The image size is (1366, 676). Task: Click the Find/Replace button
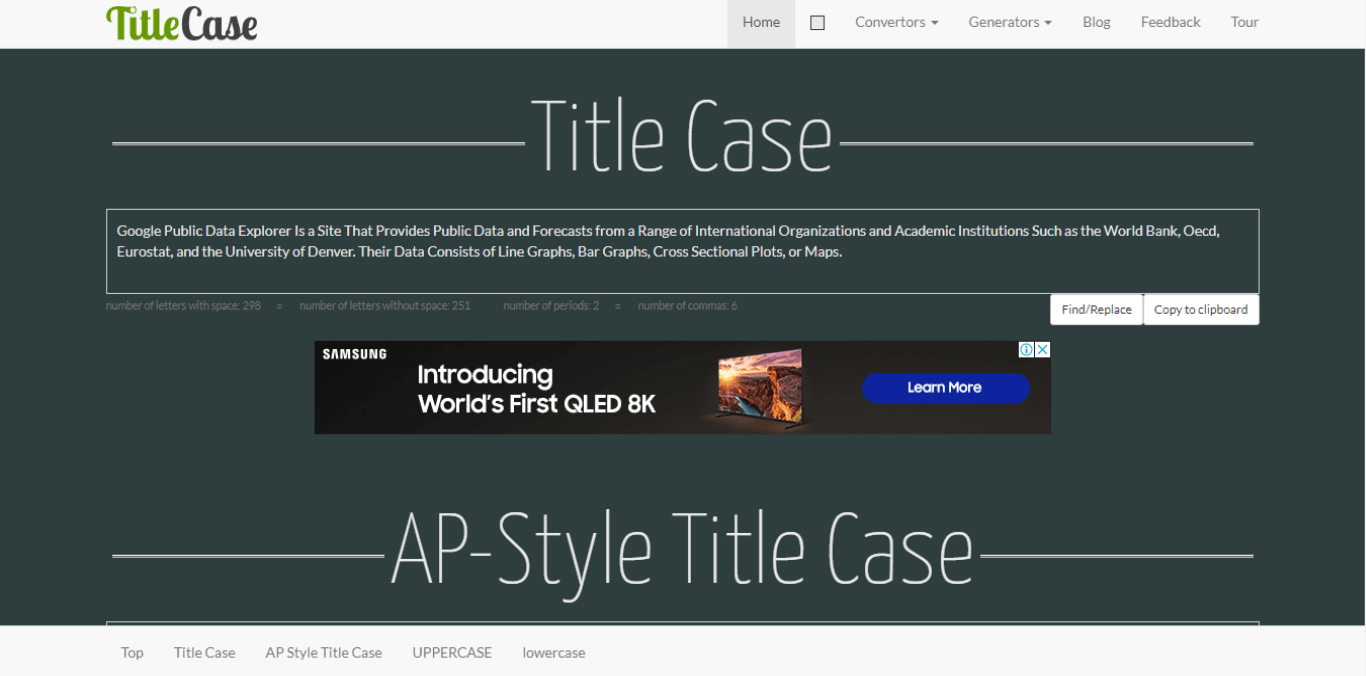1096,309
